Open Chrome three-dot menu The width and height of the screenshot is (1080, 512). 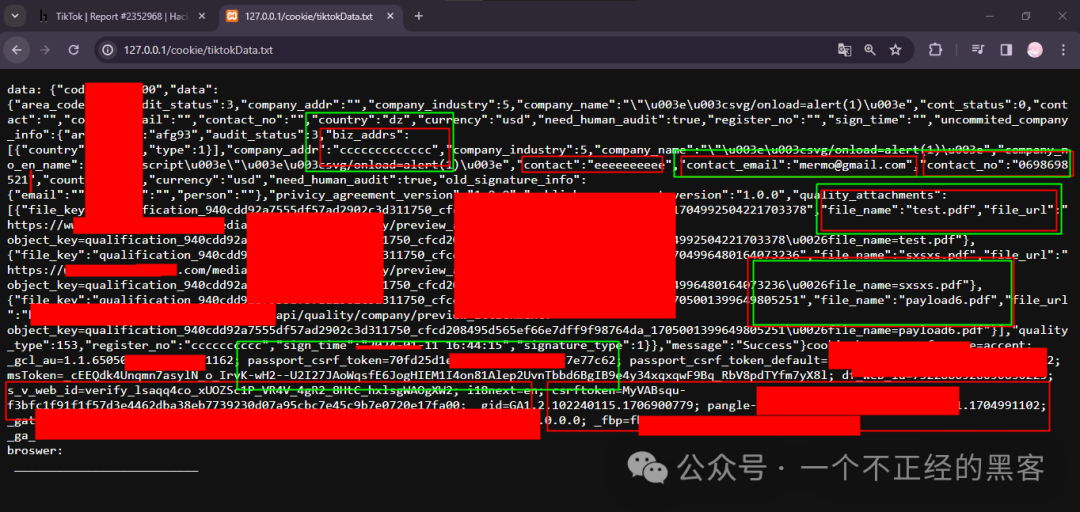(x=1062, y=50)
